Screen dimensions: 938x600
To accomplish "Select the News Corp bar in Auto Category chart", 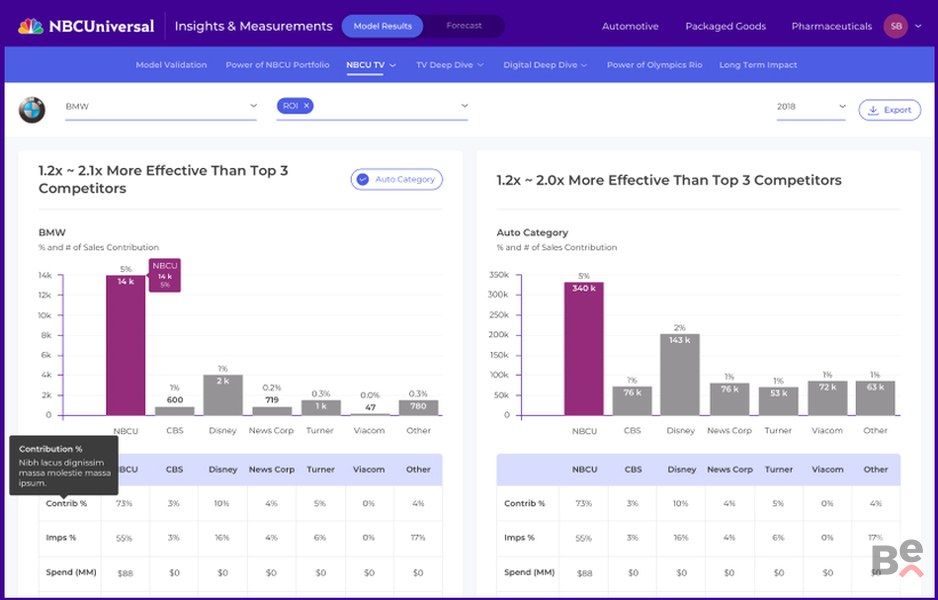I will [729, 399].
